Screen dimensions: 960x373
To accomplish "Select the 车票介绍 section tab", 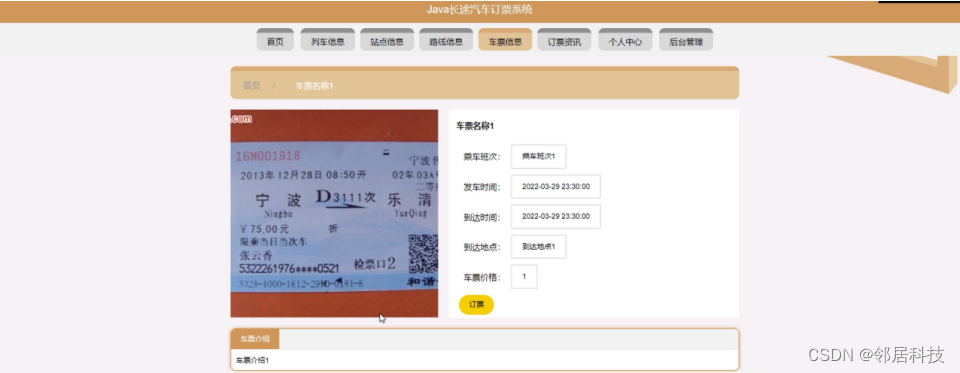I will tap(255, 339).
